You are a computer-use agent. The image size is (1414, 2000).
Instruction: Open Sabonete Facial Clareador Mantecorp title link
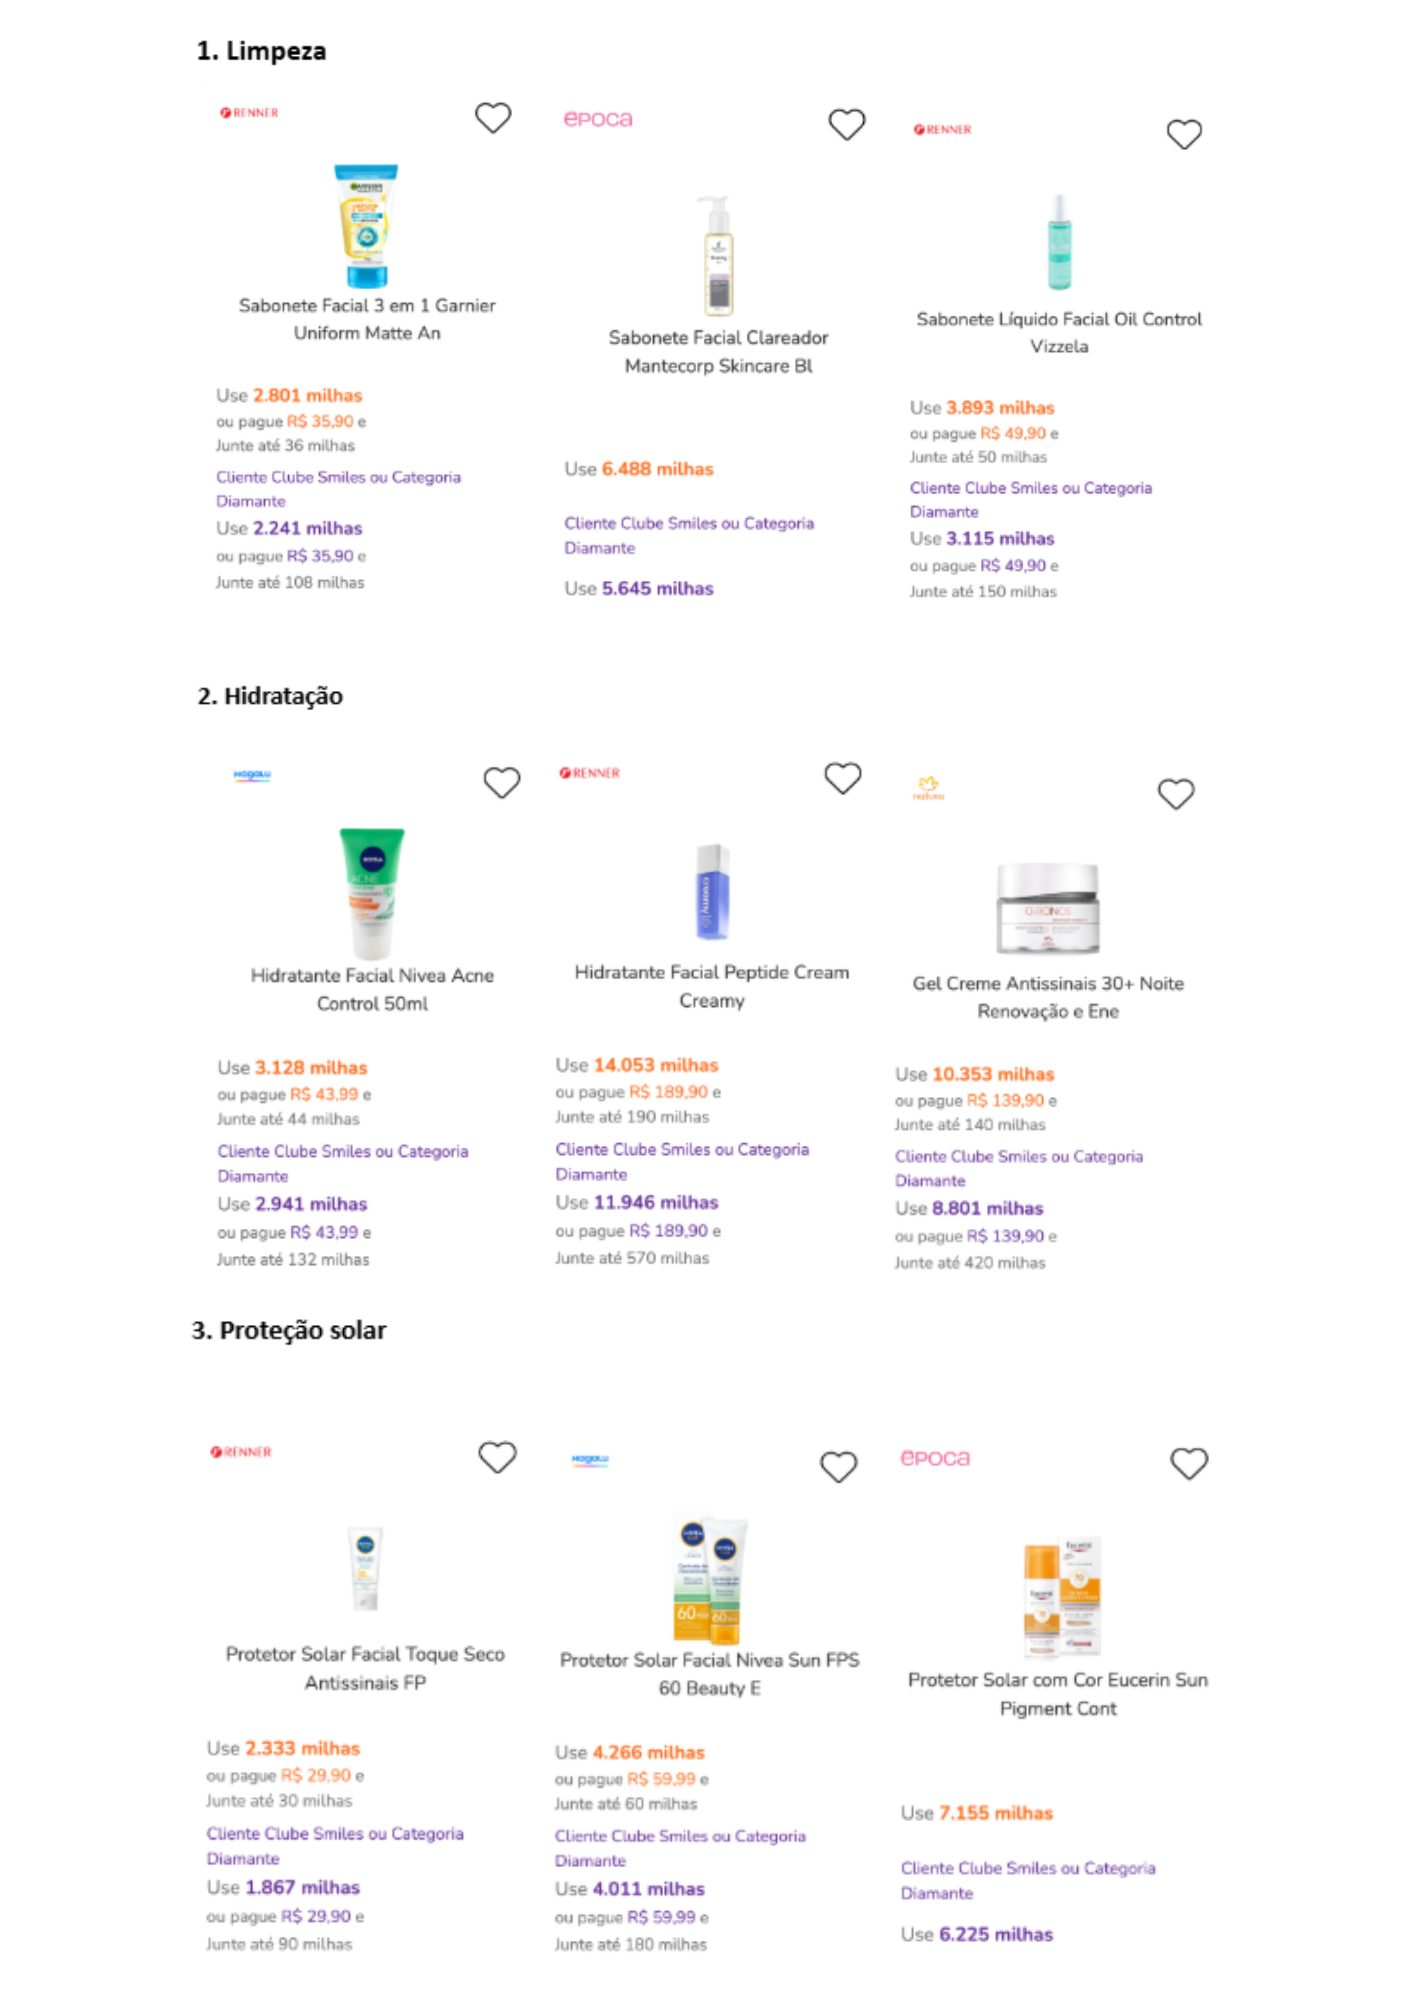[x=718, y=352]
